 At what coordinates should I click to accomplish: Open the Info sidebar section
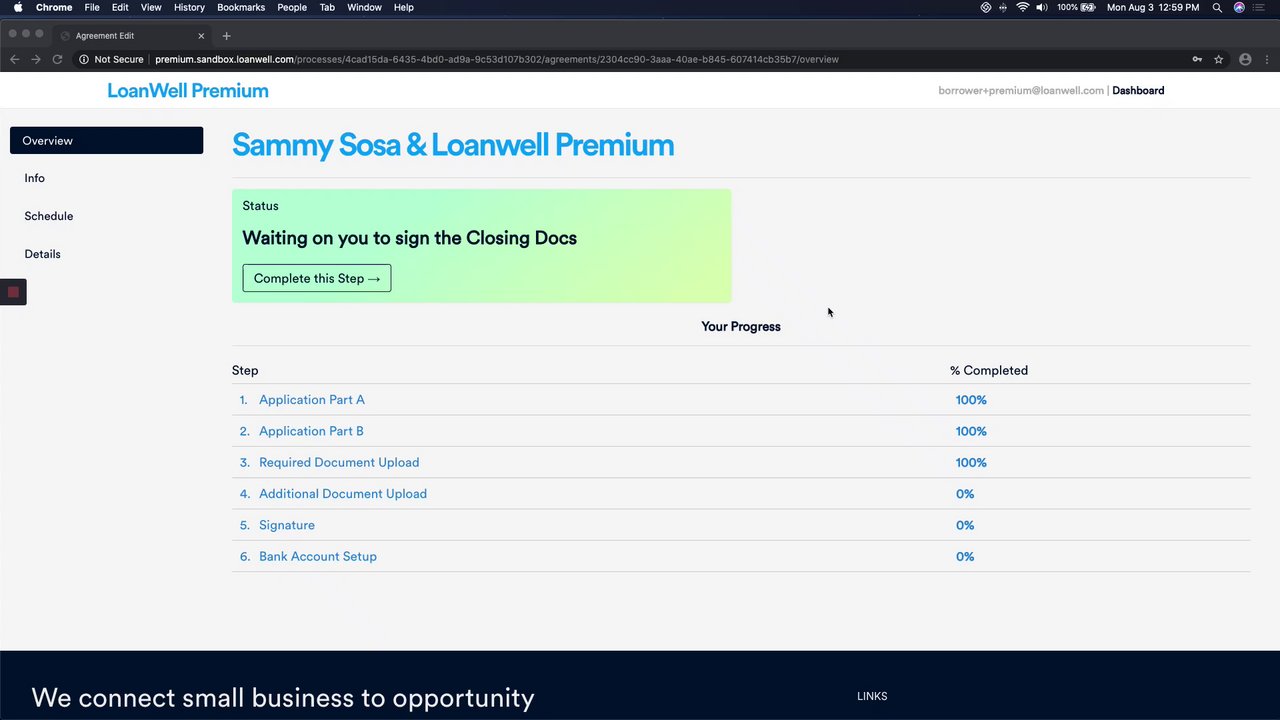[35, 178]
